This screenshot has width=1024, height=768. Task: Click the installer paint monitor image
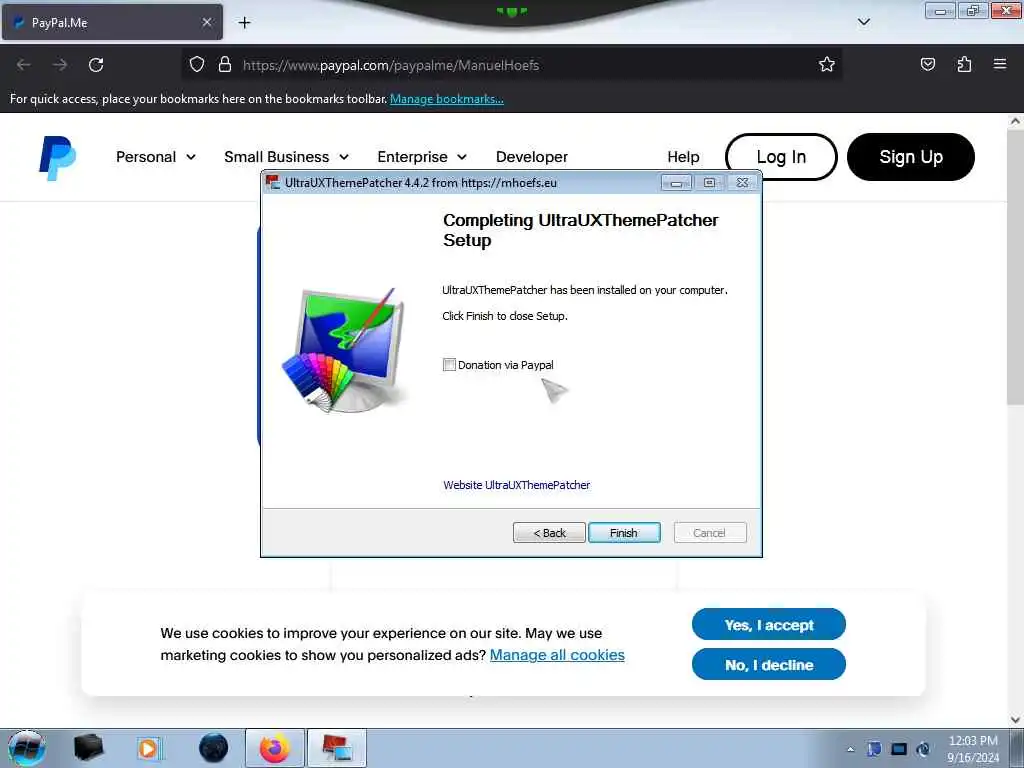(x=345, y=349)
